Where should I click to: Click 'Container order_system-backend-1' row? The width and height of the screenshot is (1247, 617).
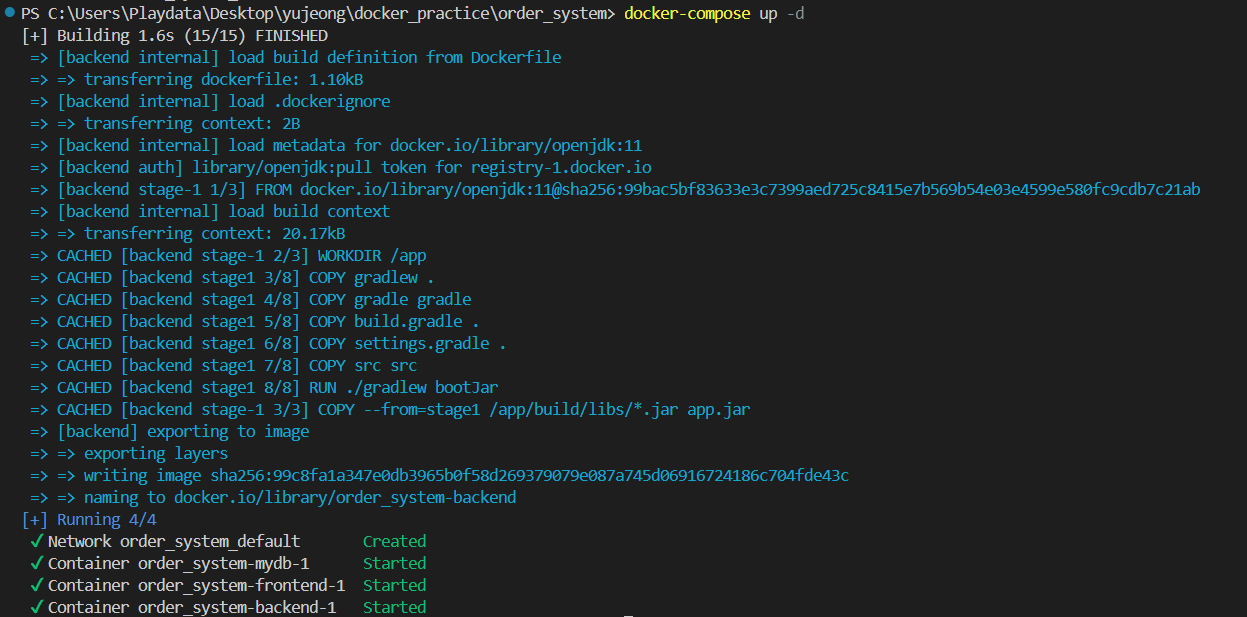[x=228, y=608]
